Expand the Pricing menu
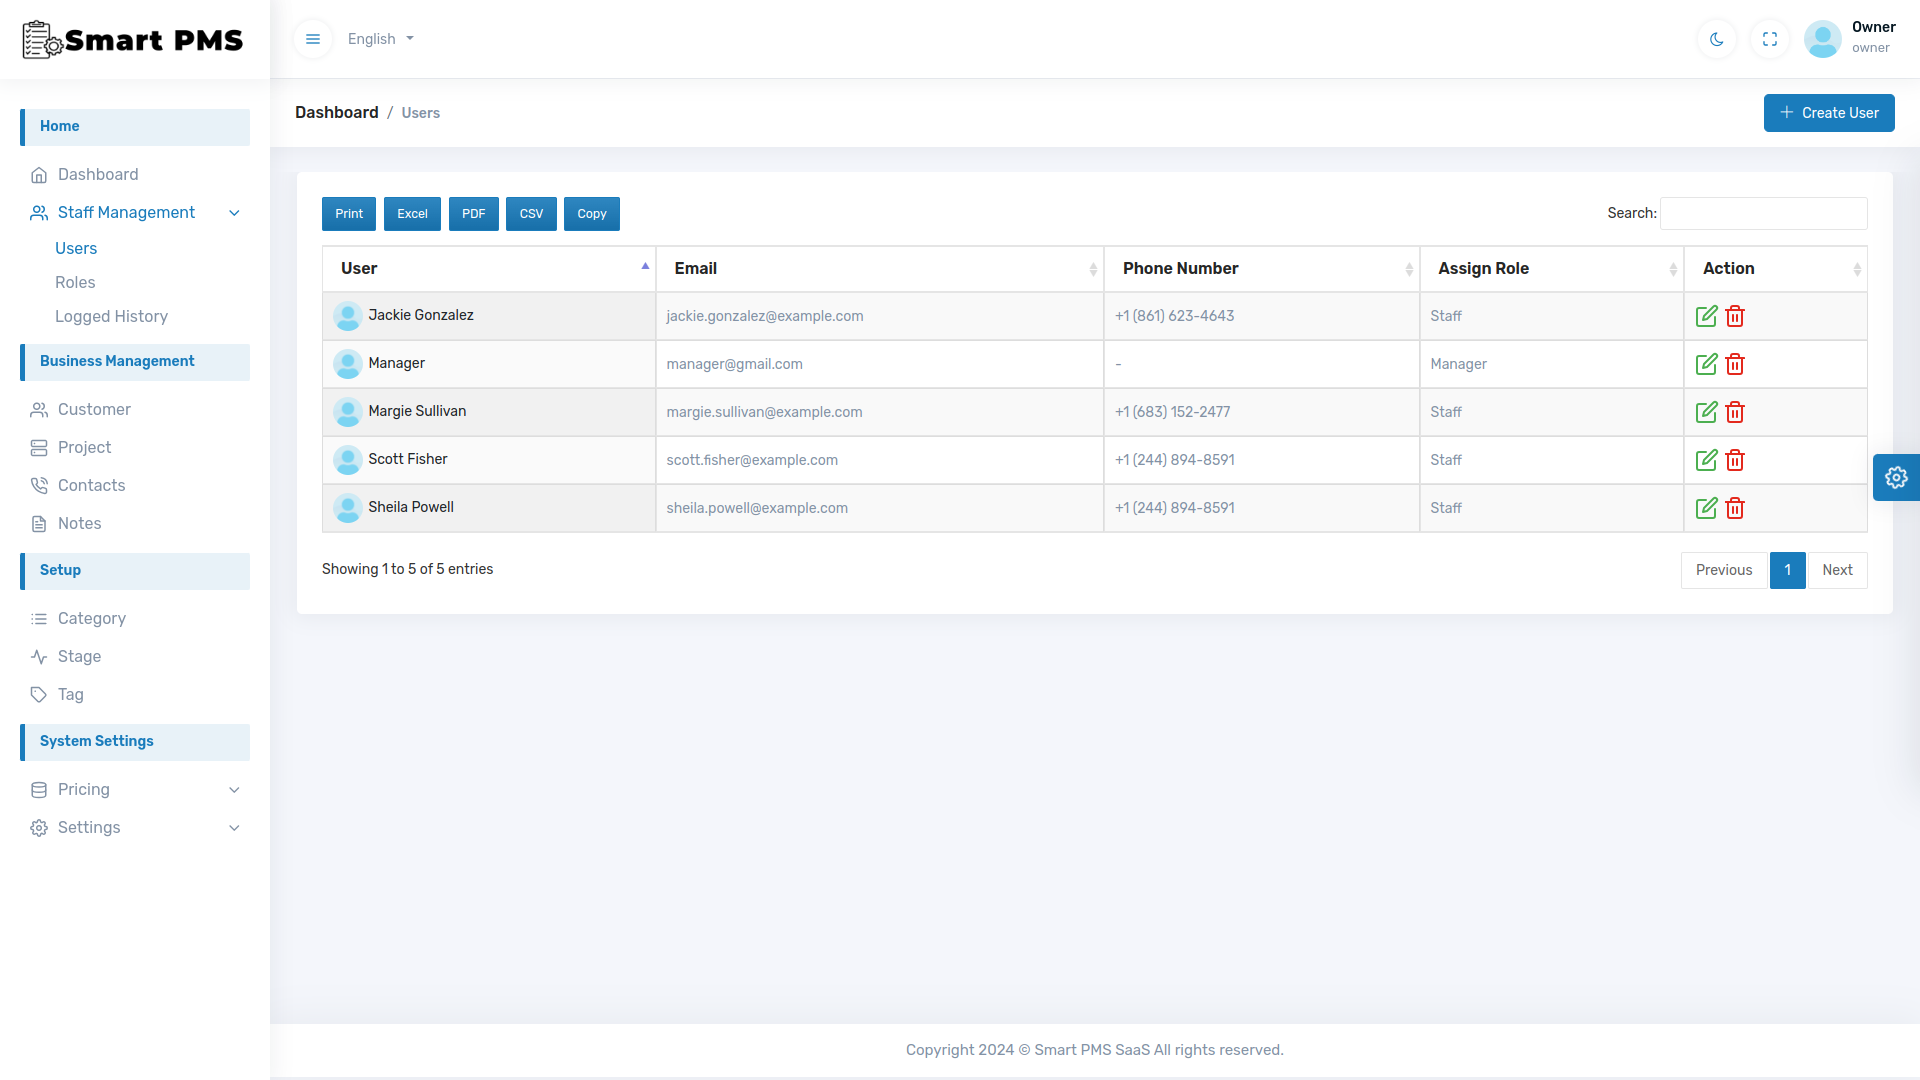Viewport: 1920px width, 1080px height. (234, 790)
